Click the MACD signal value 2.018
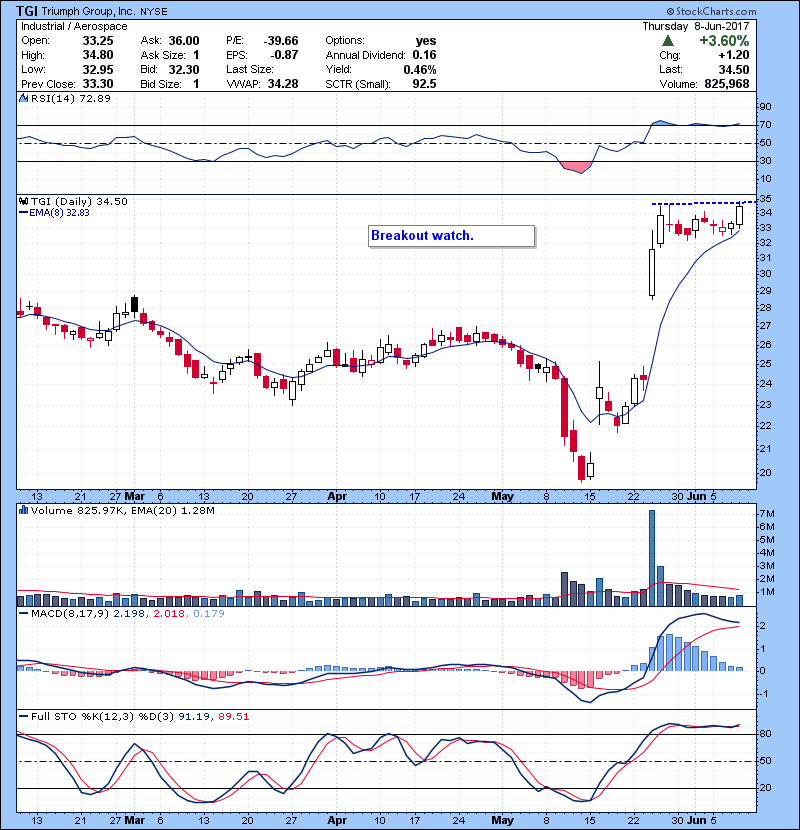This screenshot has width=800, height=830. (169, 614)
